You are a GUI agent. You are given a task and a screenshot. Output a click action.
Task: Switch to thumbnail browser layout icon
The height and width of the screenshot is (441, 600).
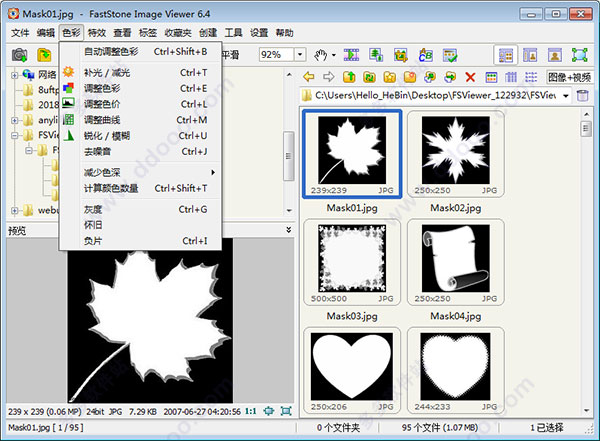tap(505, 55)
